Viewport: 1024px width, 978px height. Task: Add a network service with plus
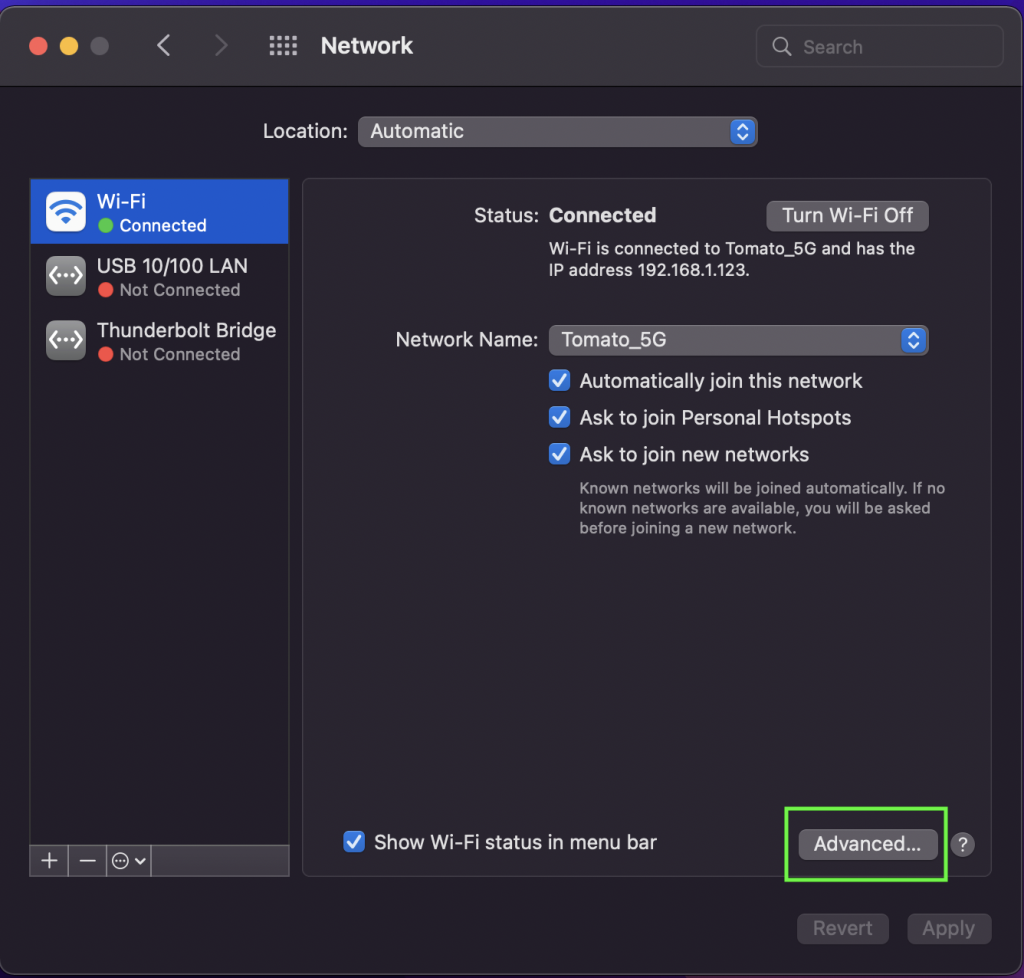(x=49, y=861)
